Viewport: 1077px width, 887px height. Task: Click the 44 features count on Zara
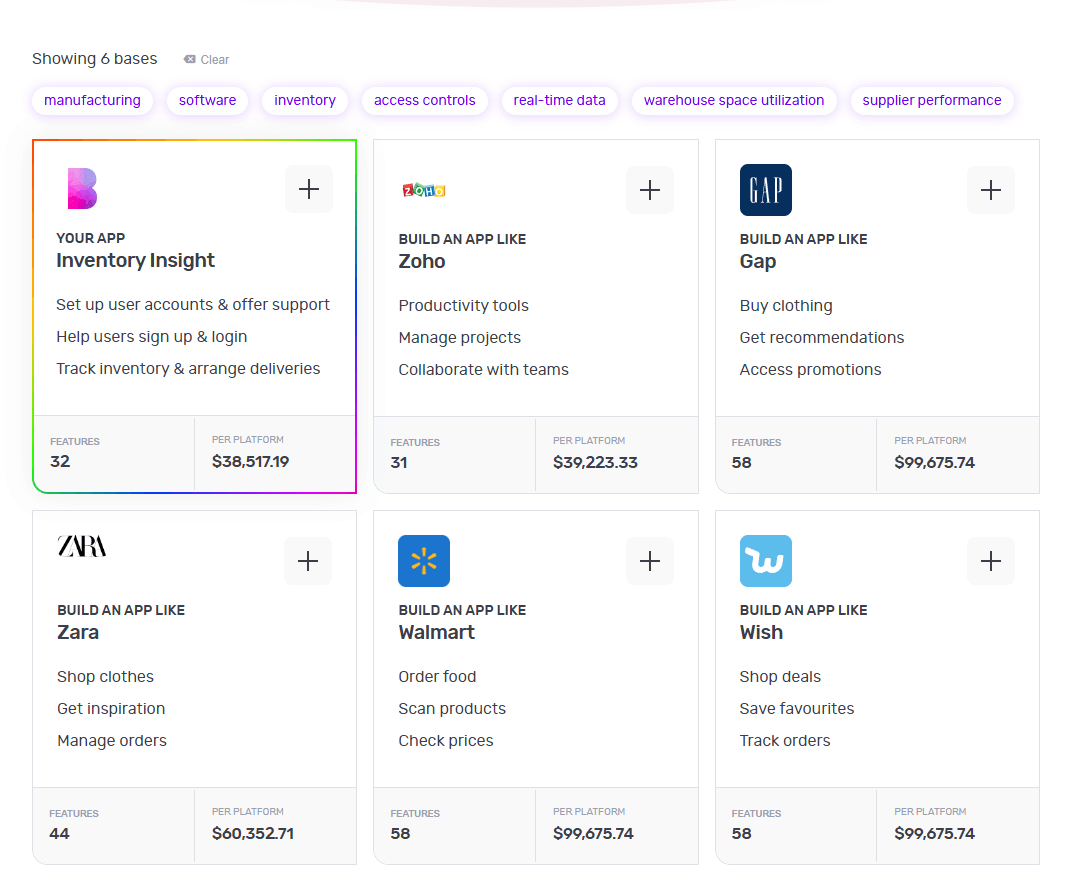point(59,833)
